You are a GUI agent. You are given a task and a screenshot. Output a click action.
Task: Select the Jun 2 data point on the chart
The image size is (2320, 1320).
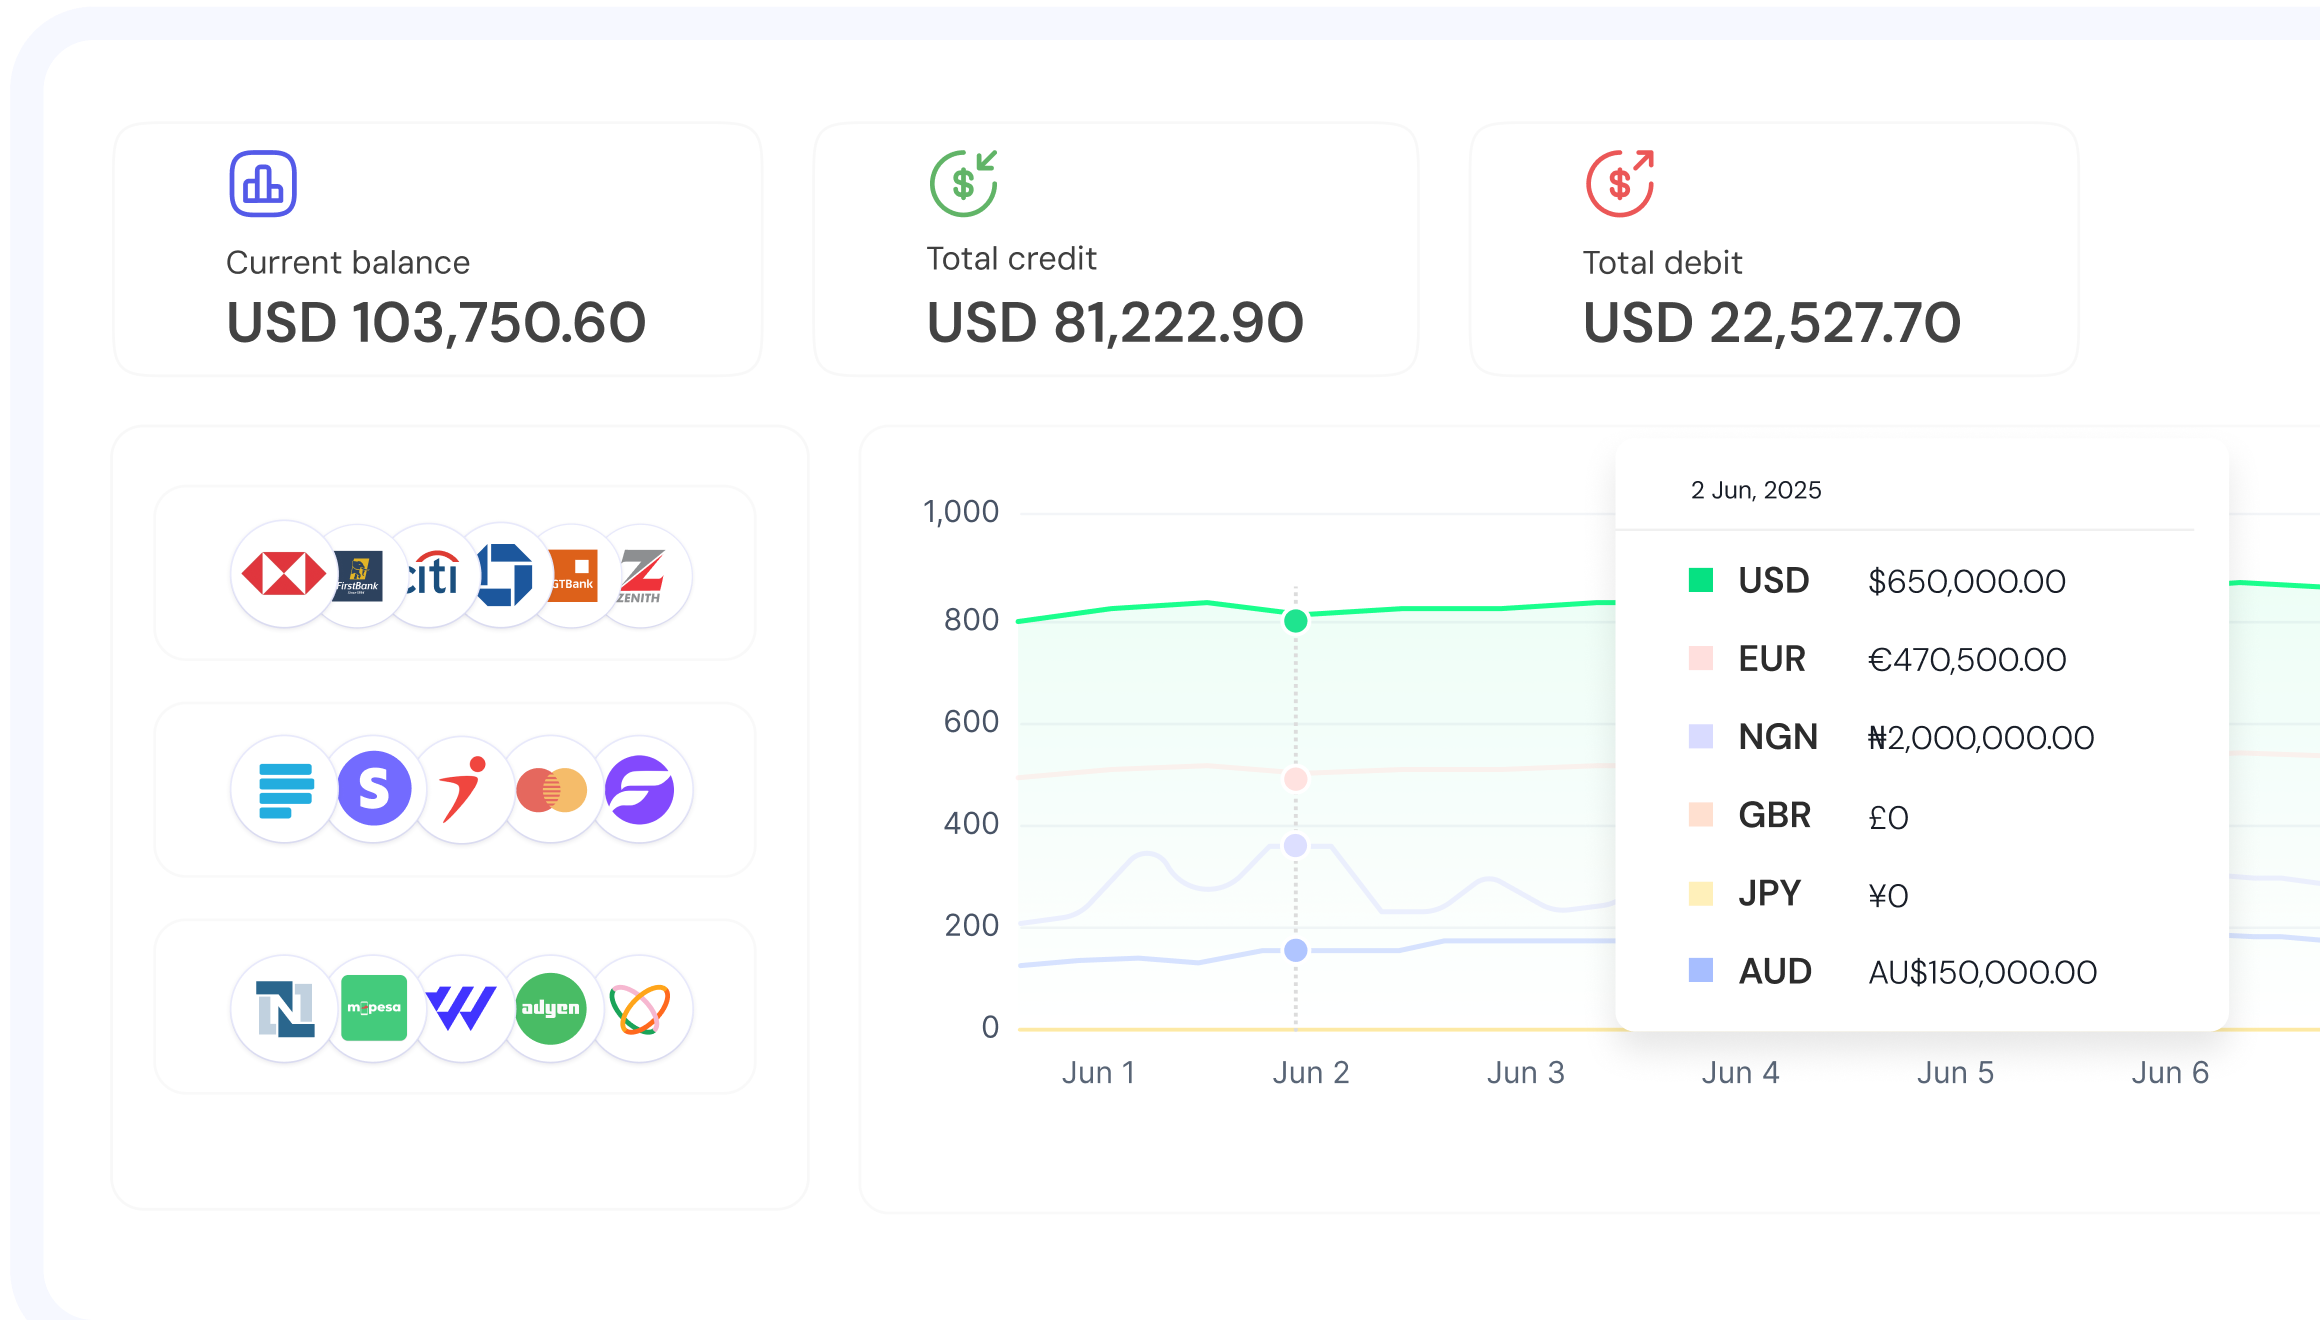tap(1296, 620)
